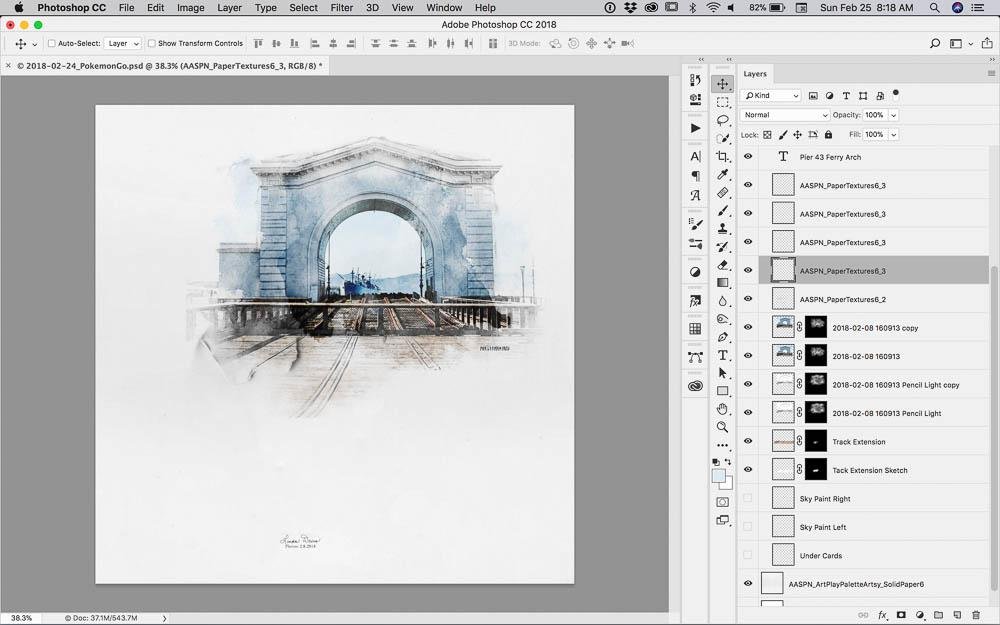
Task: Lock all attributes with padlock icon
Action: tap(828, 135)
